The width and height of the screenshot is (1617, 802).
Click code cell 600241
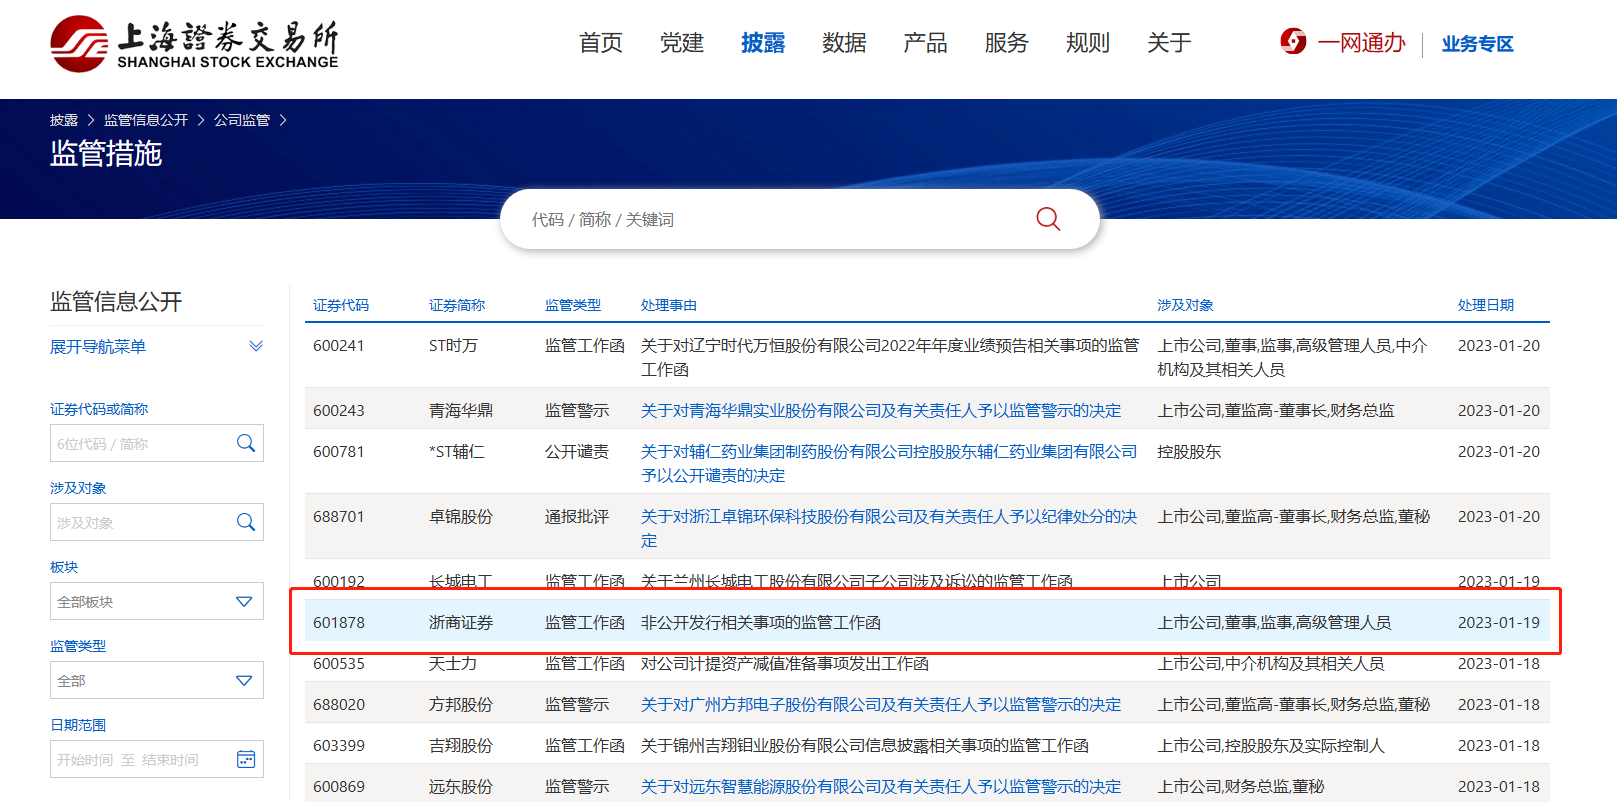click(339, 345)
